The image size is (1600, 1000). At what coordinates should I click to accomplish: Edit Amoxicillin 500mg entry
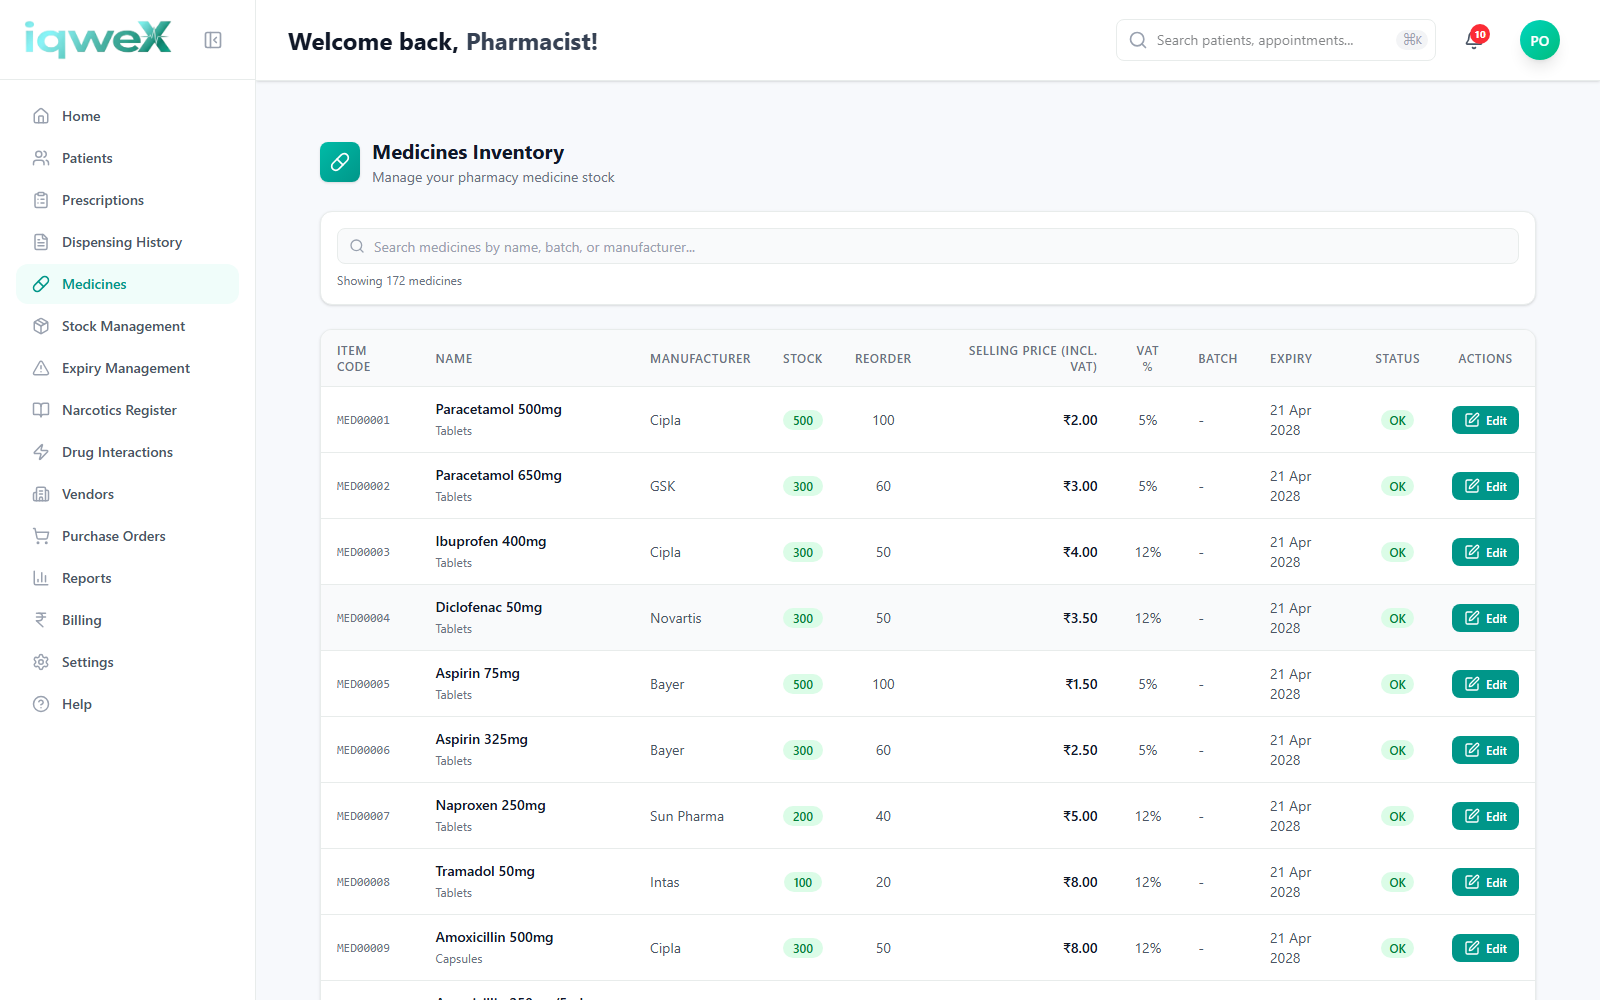pyautogui.click(x=1485, y=948)
